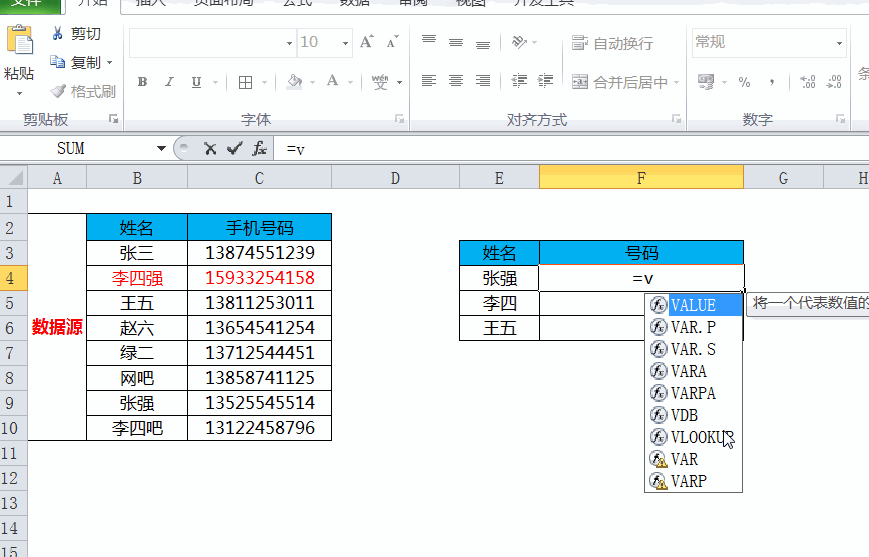Image resolution: width=869 pixels, height=557 pixels.
Task: Open the number format dropdown (常规)
Action: pos(839,43)
